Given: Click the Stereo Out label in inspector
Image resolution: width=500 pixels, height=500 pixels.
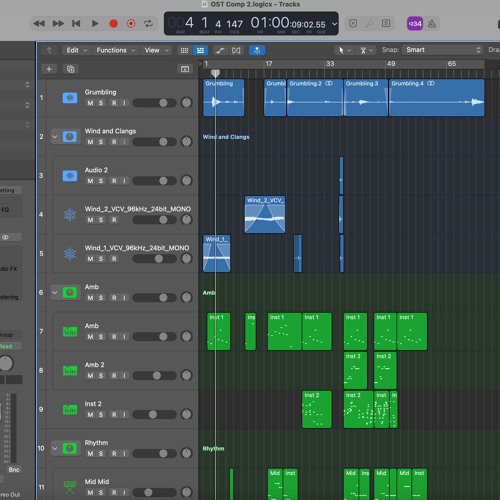Looking at the screenshot, I should (x=10, y=495).
